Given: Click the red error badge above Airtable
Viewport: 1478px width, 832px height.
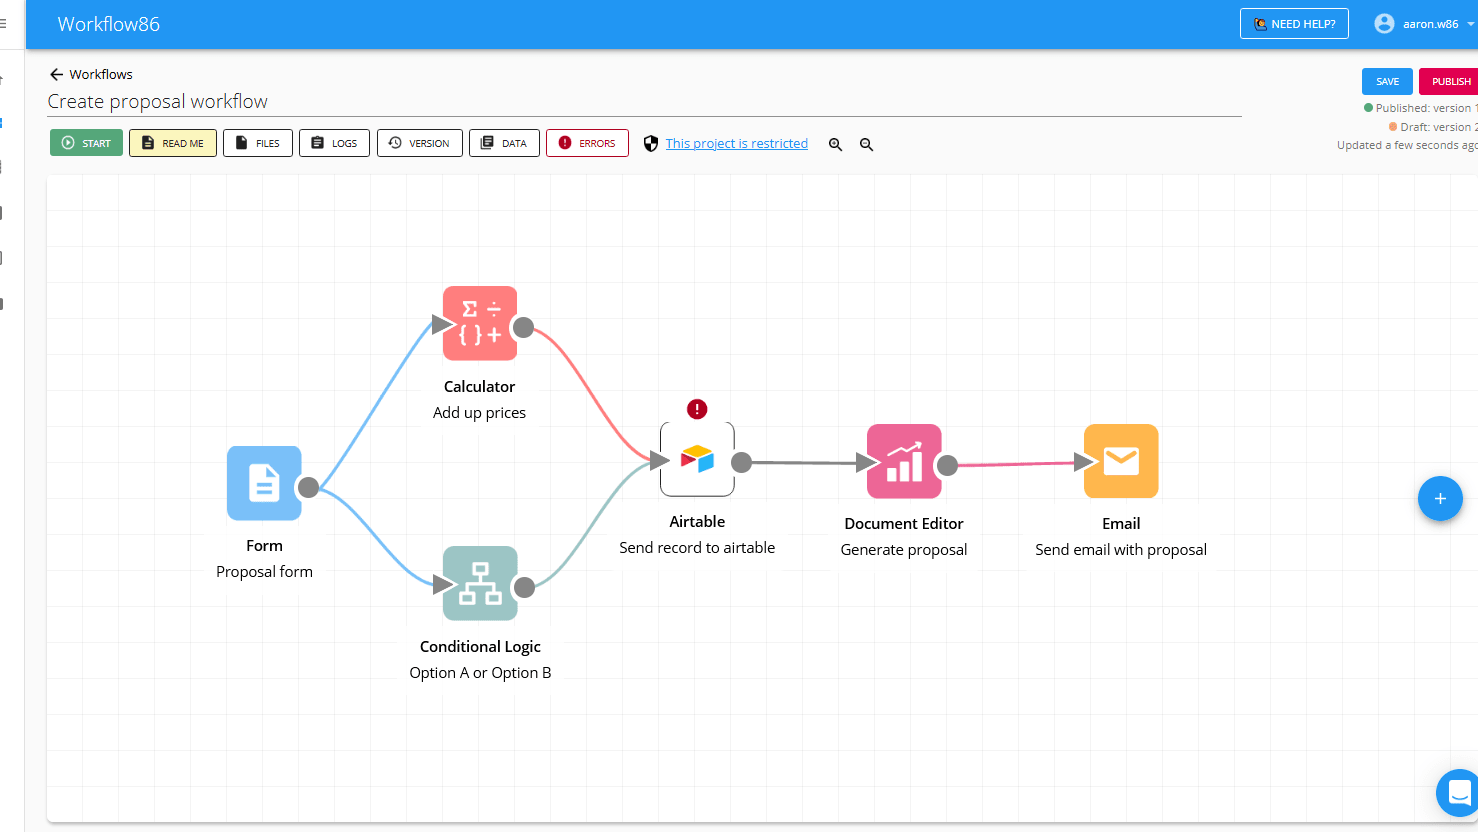Looking at the screenshot, I should 697,409.
